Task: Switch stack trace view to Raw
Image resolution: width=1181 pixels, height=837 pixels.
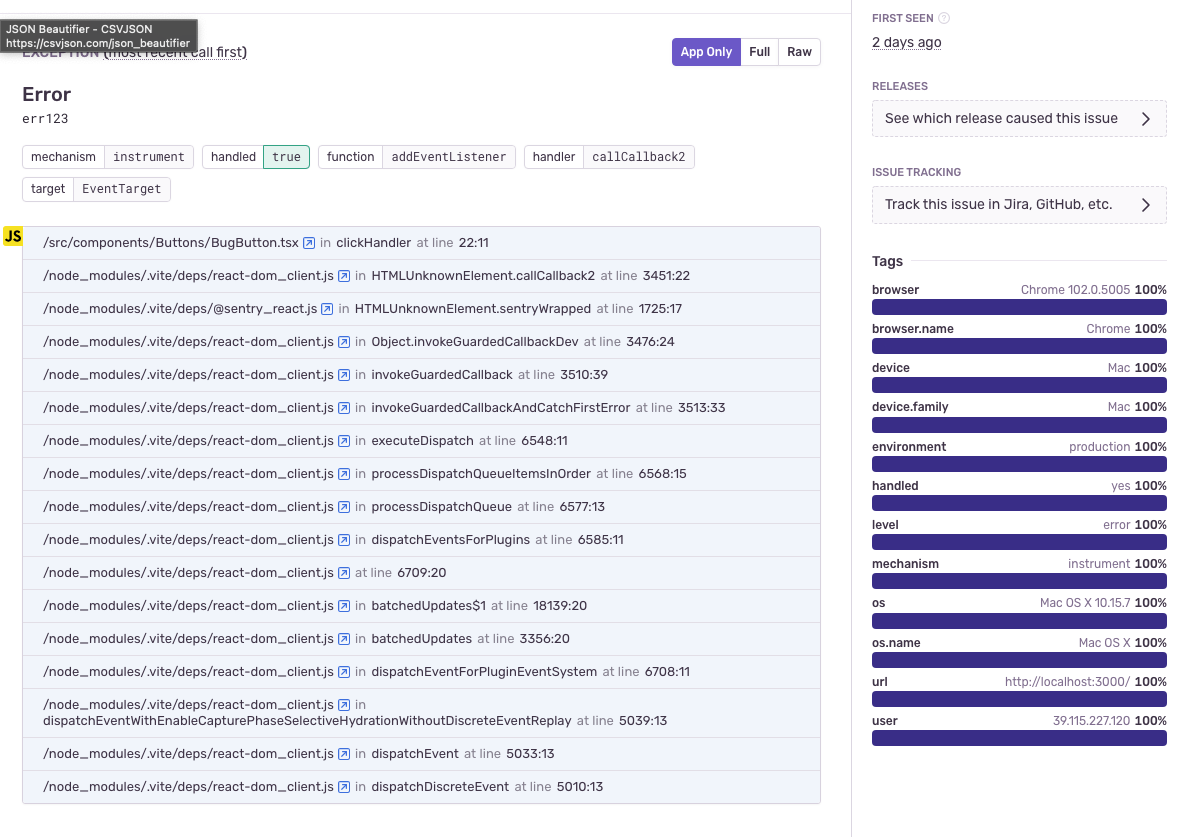Action: tap(799, 52)
